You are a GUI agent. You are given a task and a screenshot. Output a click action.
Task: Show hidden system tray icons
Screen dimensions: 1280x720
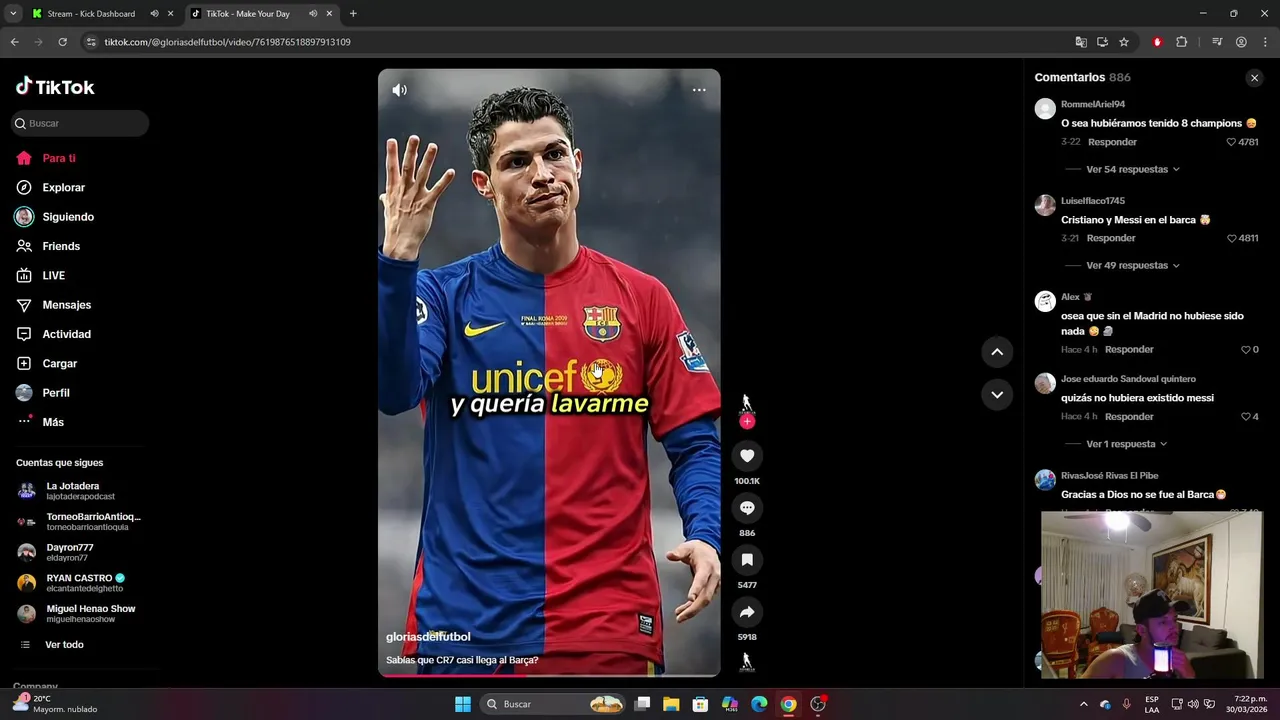[x=1083, y=704]
